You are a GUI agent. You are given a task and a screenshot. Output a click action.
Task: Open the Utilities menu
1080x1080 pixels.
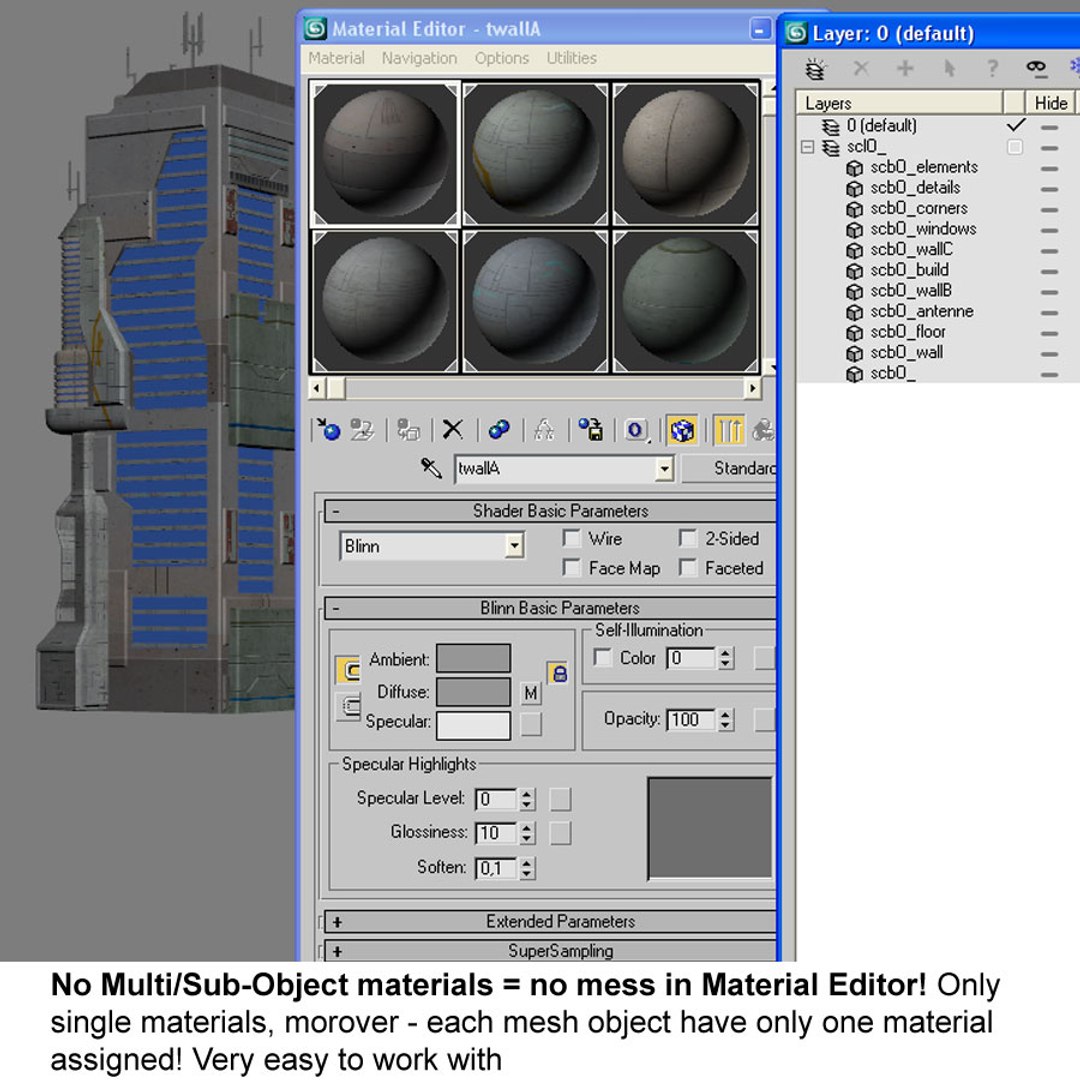572,58
